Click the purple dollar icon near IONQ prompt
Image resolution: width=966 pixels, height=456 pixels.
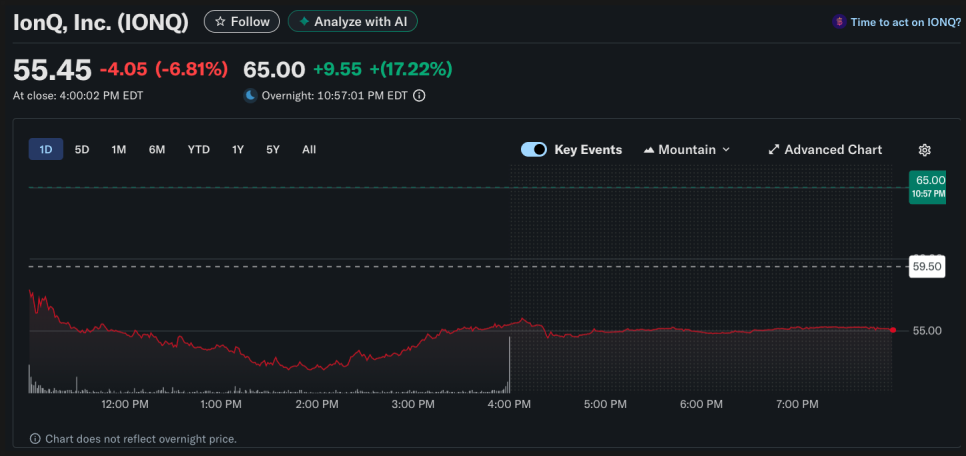coord(839,21)
